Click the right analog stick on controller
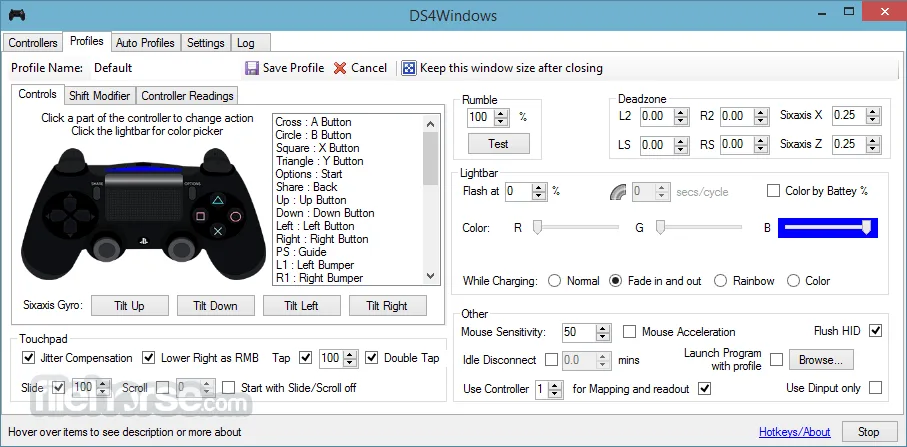This screenshot has height=447, width=907. pyautogui.click(x=180, y=249)
